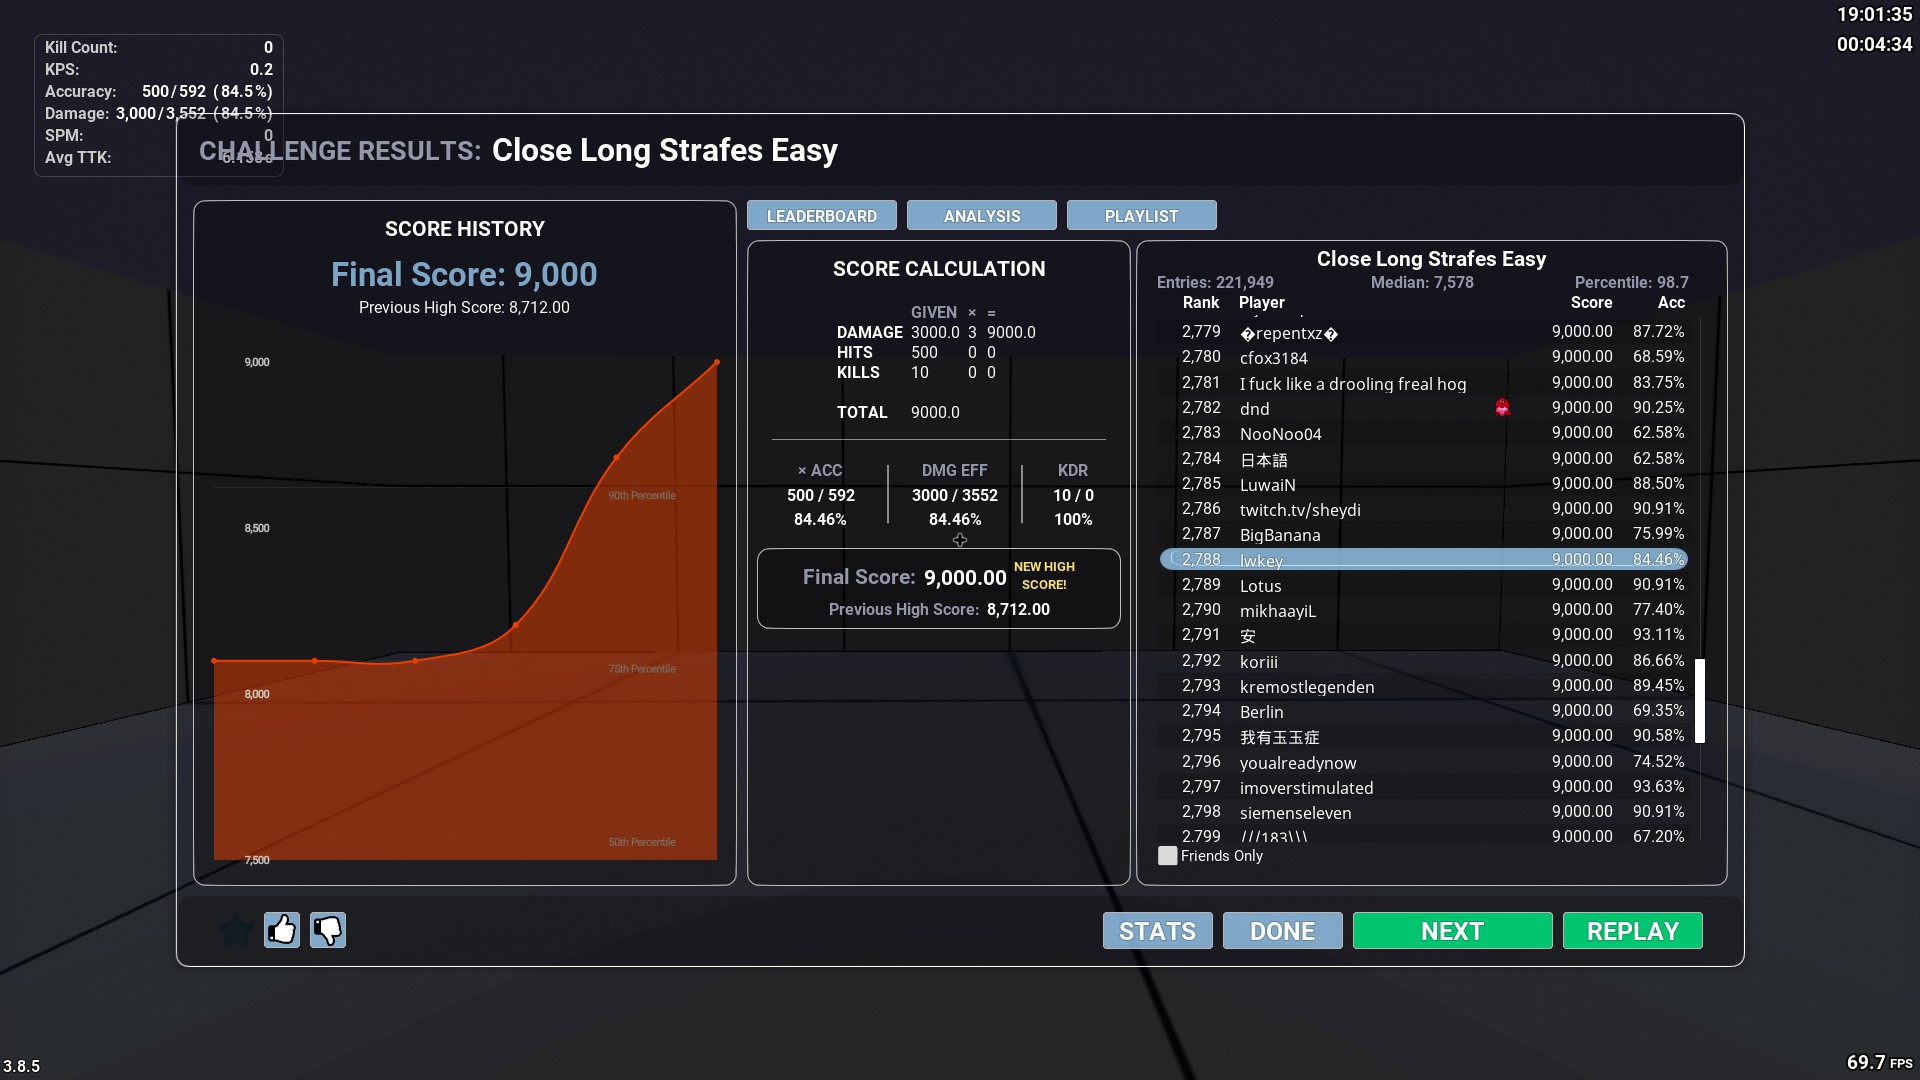Click the Acc column header

point(1671,303)
